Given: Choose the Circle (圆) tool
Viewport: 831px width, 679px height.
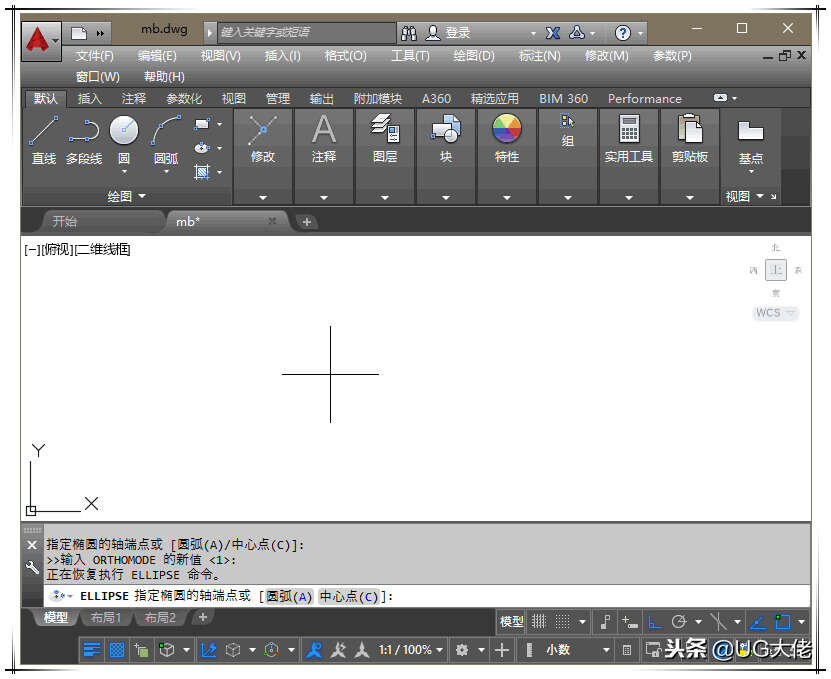Looking at the screenshot, I should (x=124, y=140).
